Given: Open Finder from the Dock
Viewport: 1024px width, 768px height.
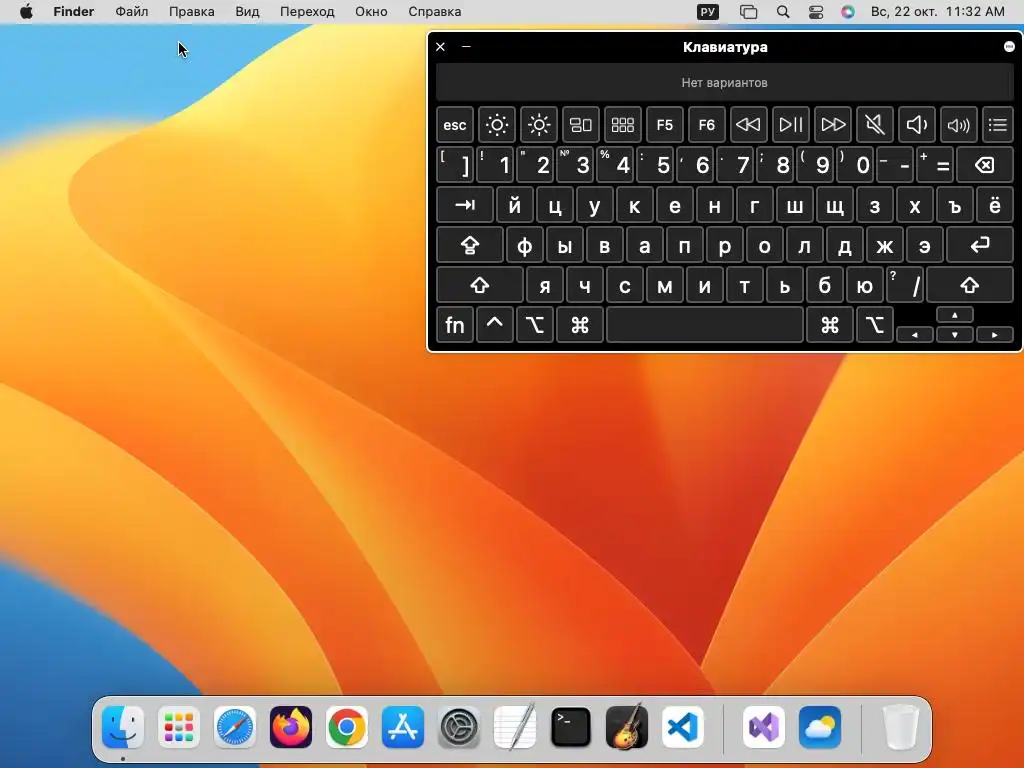Looking at the screenshot, I should tap(123, 727).
